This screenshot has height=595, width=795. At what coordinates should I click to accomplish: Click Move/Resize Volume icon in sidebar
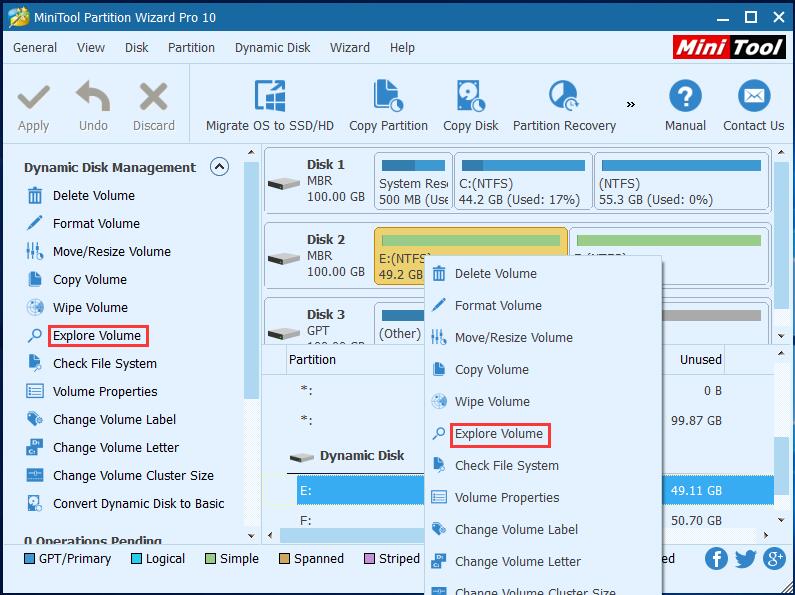(x=34, y=251)
